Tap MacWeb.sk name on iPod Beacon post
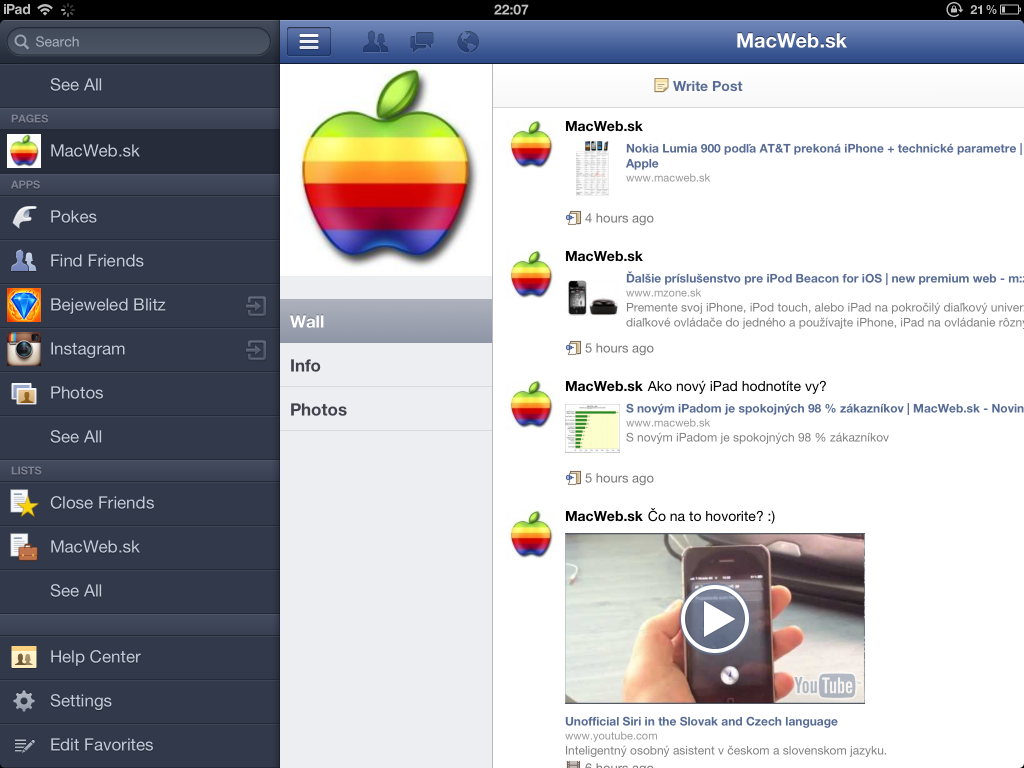Screen dimensions: 1024x768 tap(603, 256)
